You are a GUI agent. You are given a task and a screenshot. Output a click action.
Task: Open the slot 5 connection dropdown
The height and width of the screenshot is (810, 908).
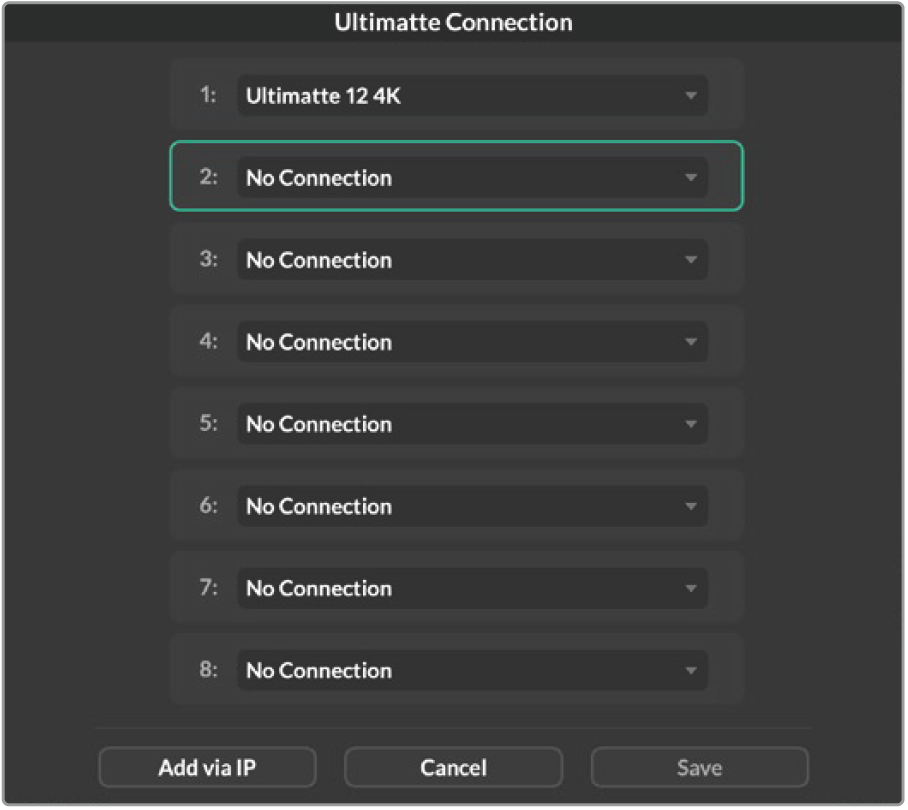coord(473,424)
